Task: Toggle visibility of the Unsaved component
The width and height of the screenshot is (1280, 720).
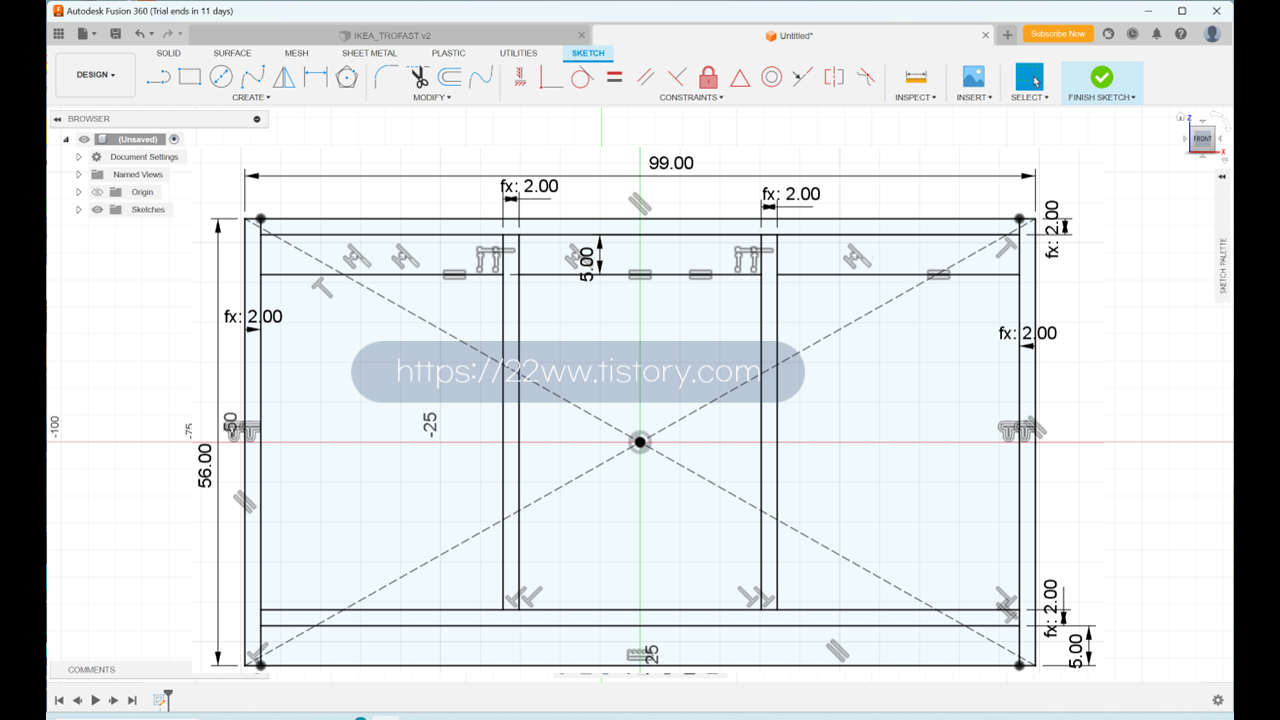Action: coord(84,139)
